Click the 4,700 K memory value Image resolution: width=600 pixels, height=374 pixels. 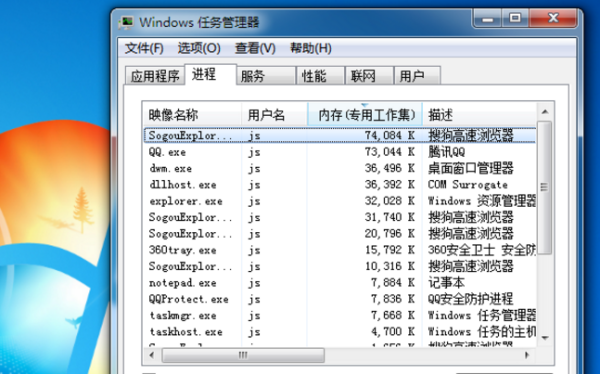pos(393,332)
